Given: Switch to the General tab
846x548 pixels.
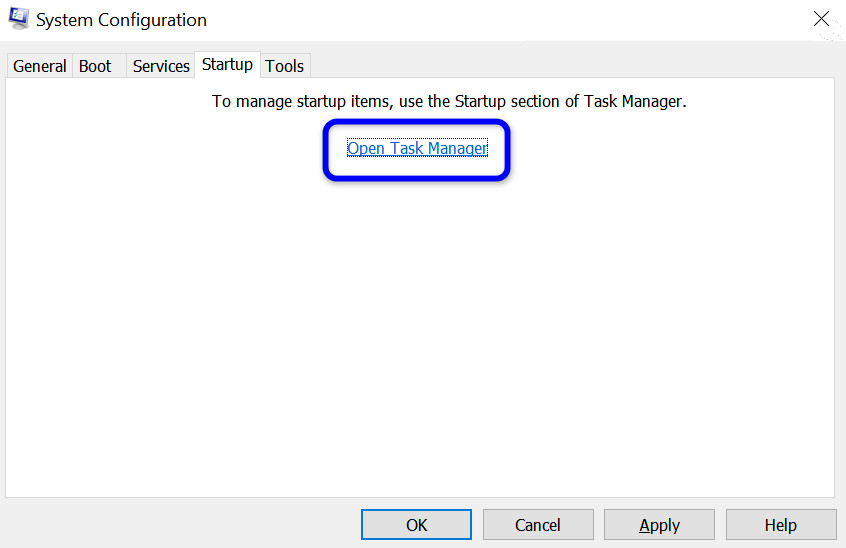Looking at the screenshot, I should pos(40,66).
